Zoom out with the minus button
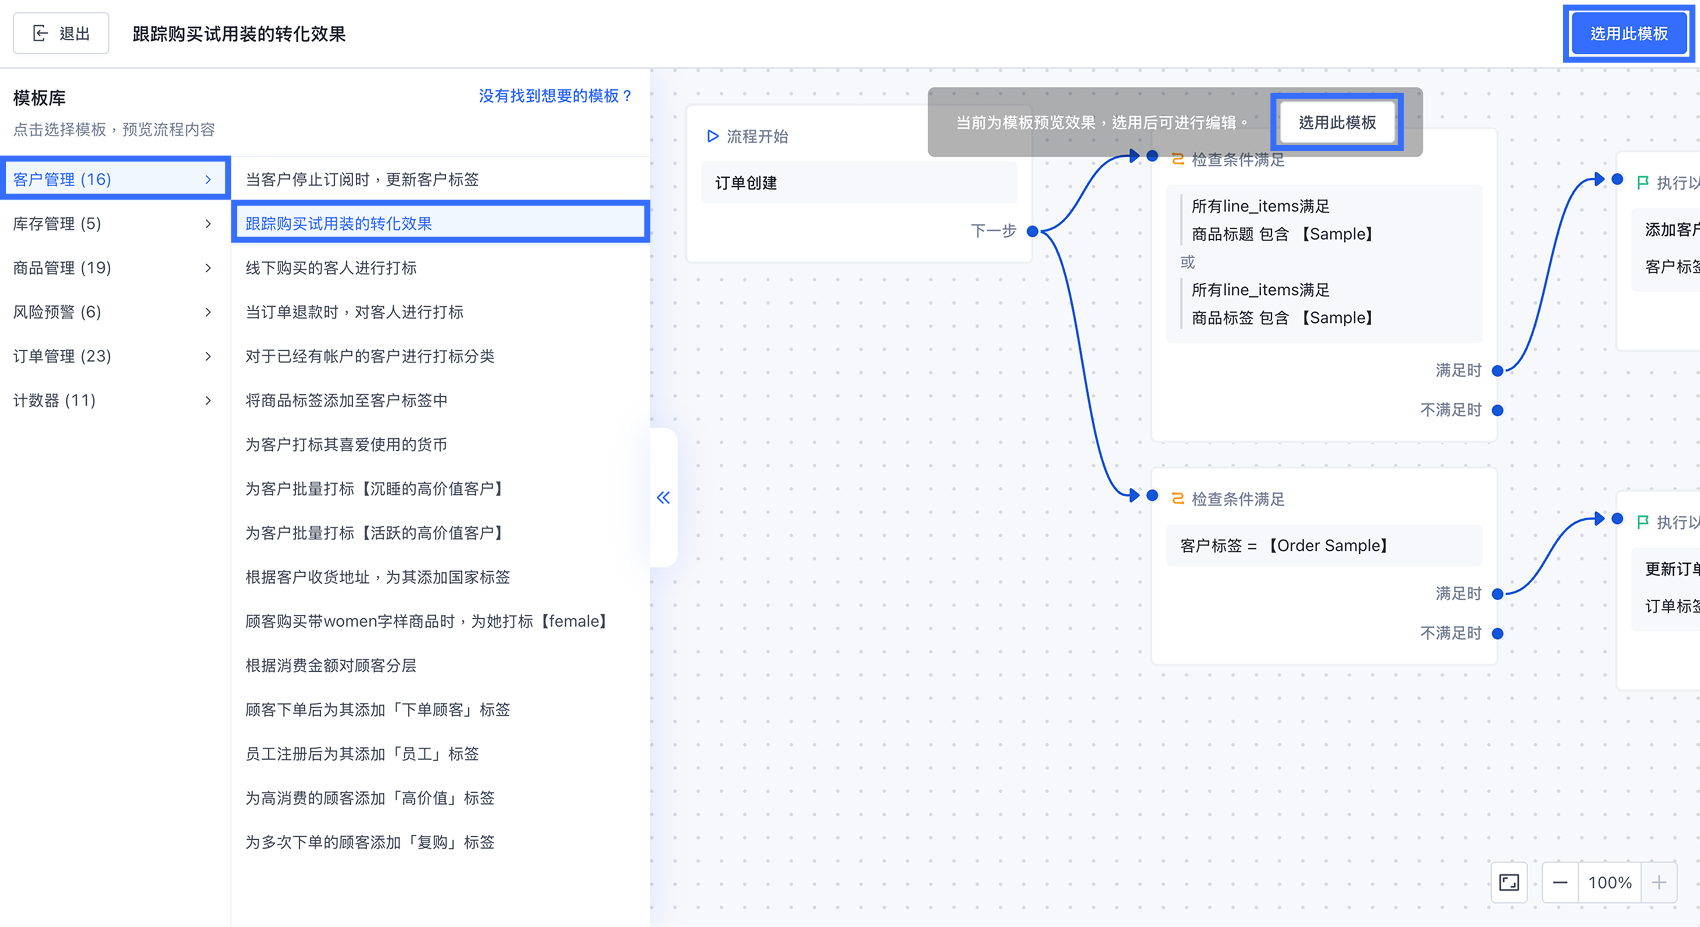Image resolution: width=1700 pixels, height=927 pixels. [1560, 882]
